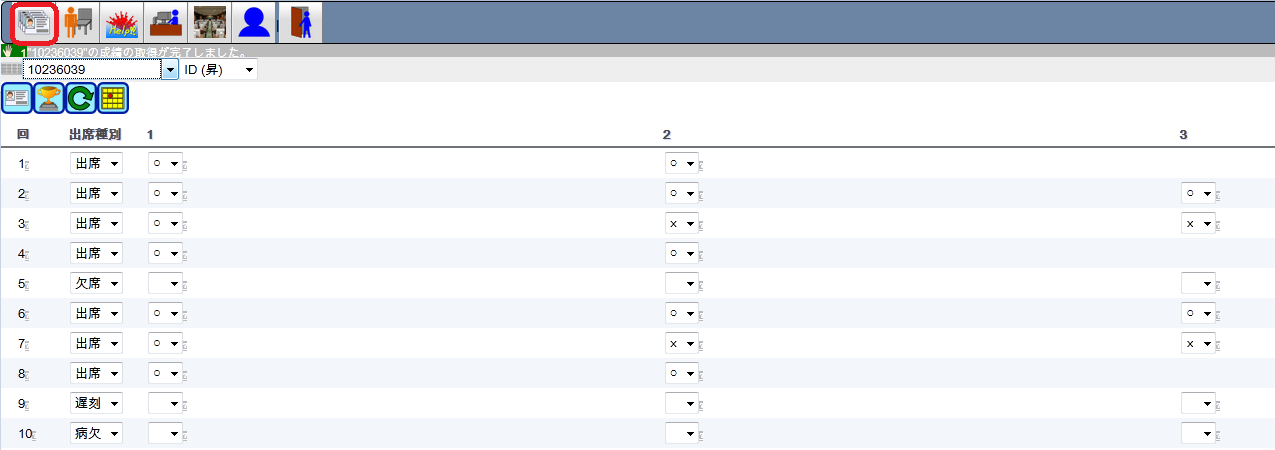Viewport: 1275px width, 450px height.
Task: Click the 出席種別 column header
Action: coord(95,133)
